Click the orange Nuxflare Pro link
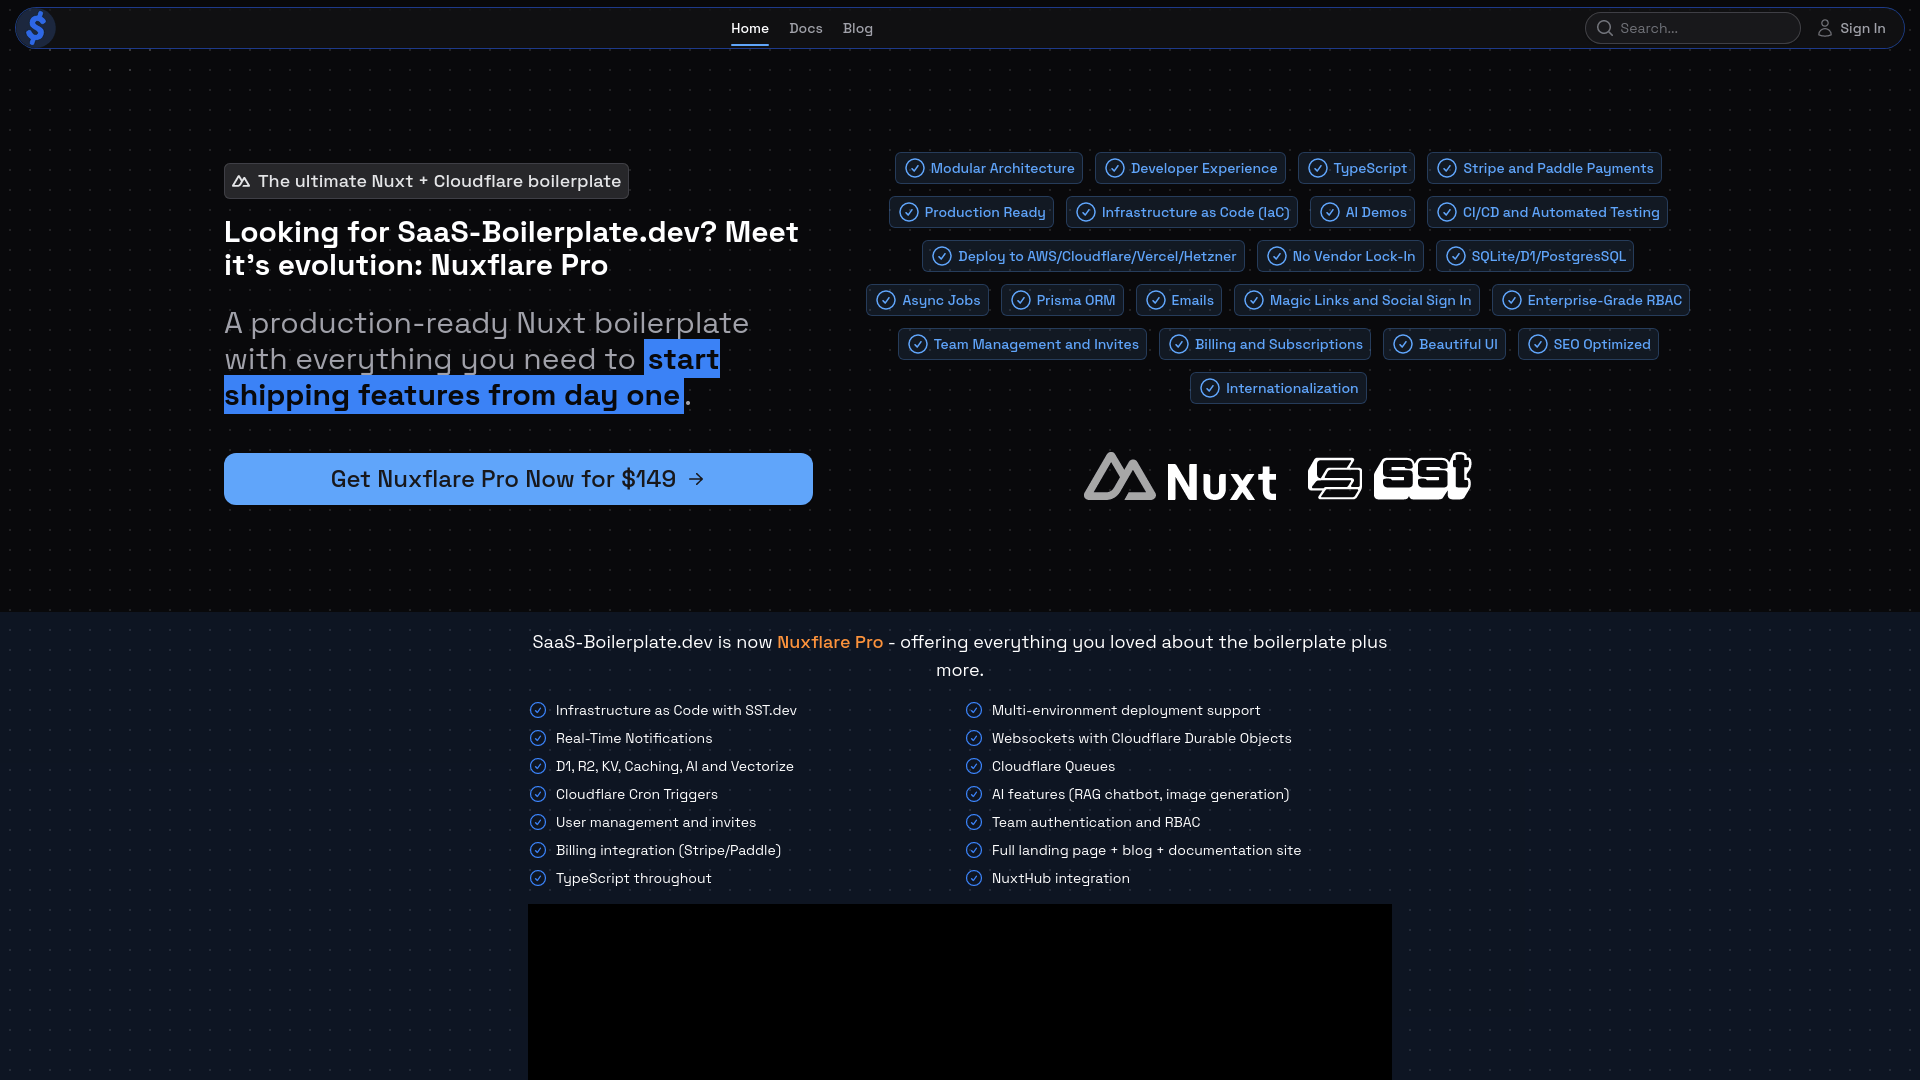The width and height of the screenshot is (1920, 1080). (x=830, y=642)
